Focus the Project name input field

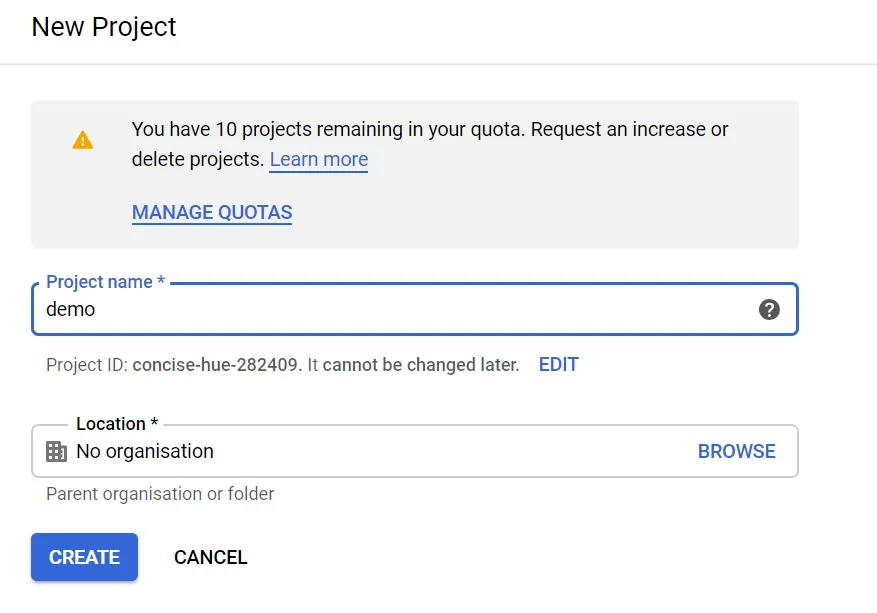pyautogui.click(x=414, y=309)
